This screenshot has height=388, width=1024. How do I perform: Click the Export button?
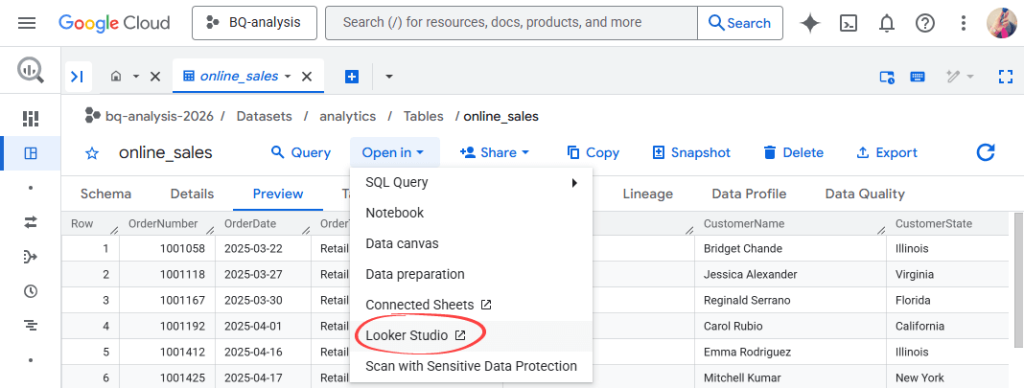coord(887,152)
